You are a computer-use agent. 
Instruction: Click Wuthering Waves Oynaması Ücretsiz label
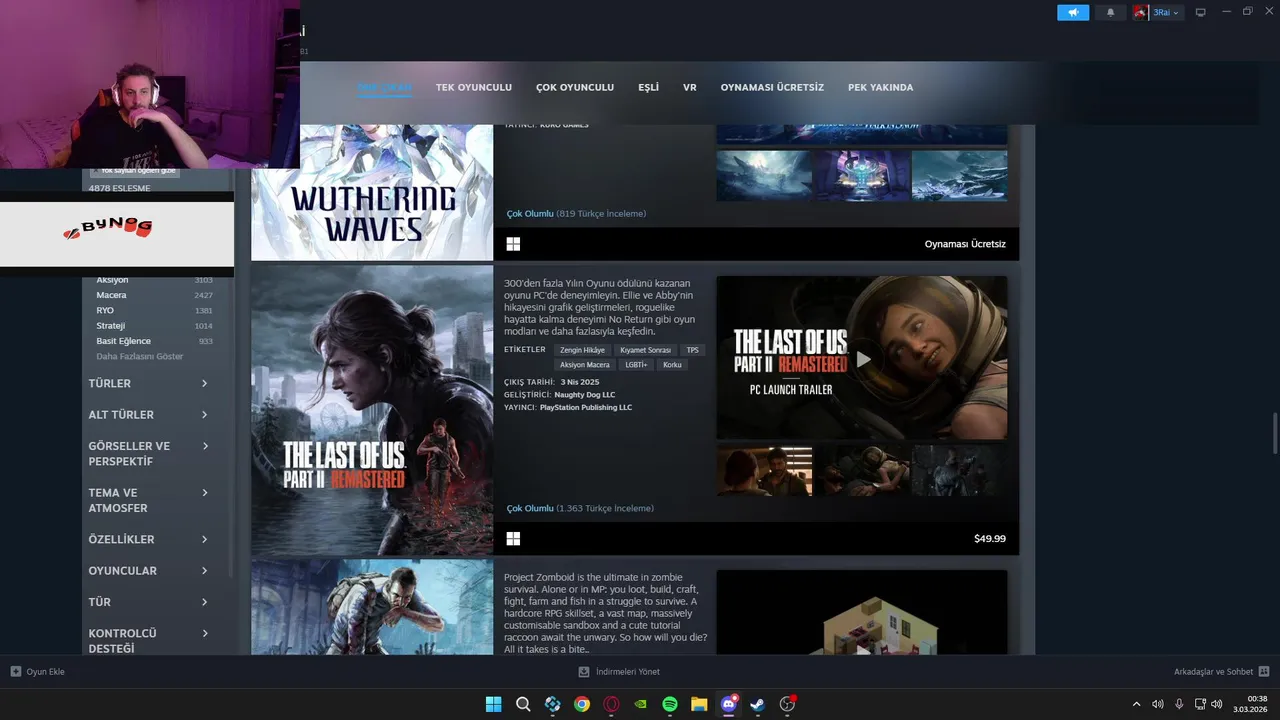(x=965, y=244)
